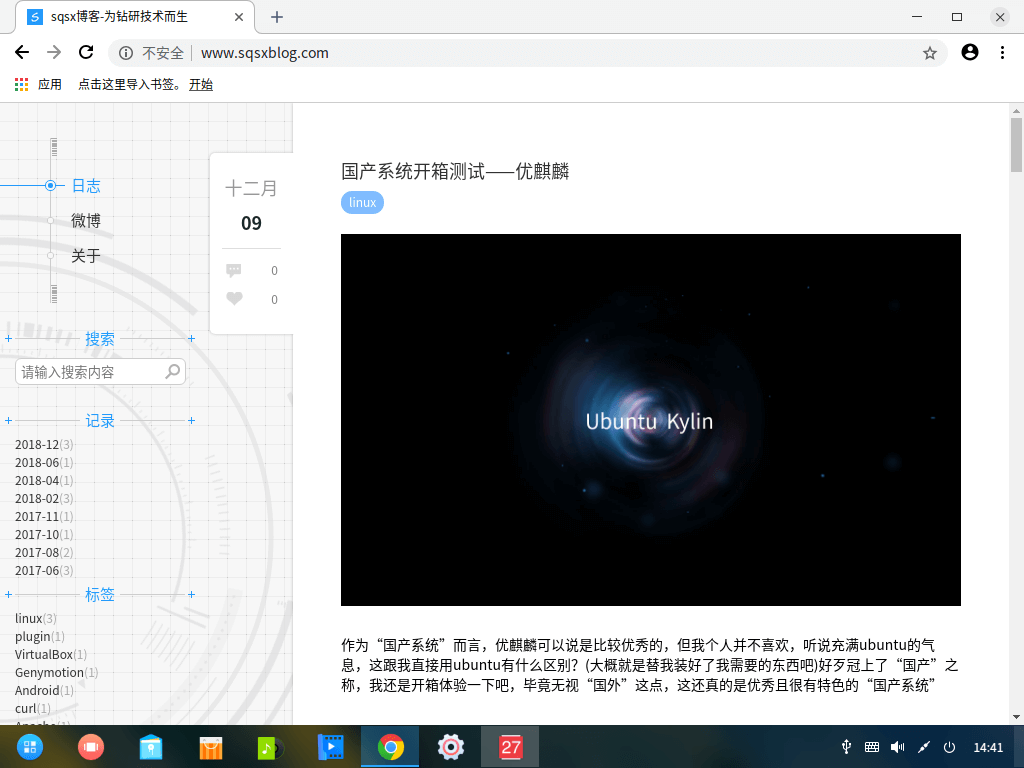Select the plugin tag
This screenshot has height=768, width=1024.
click(40, 636)
